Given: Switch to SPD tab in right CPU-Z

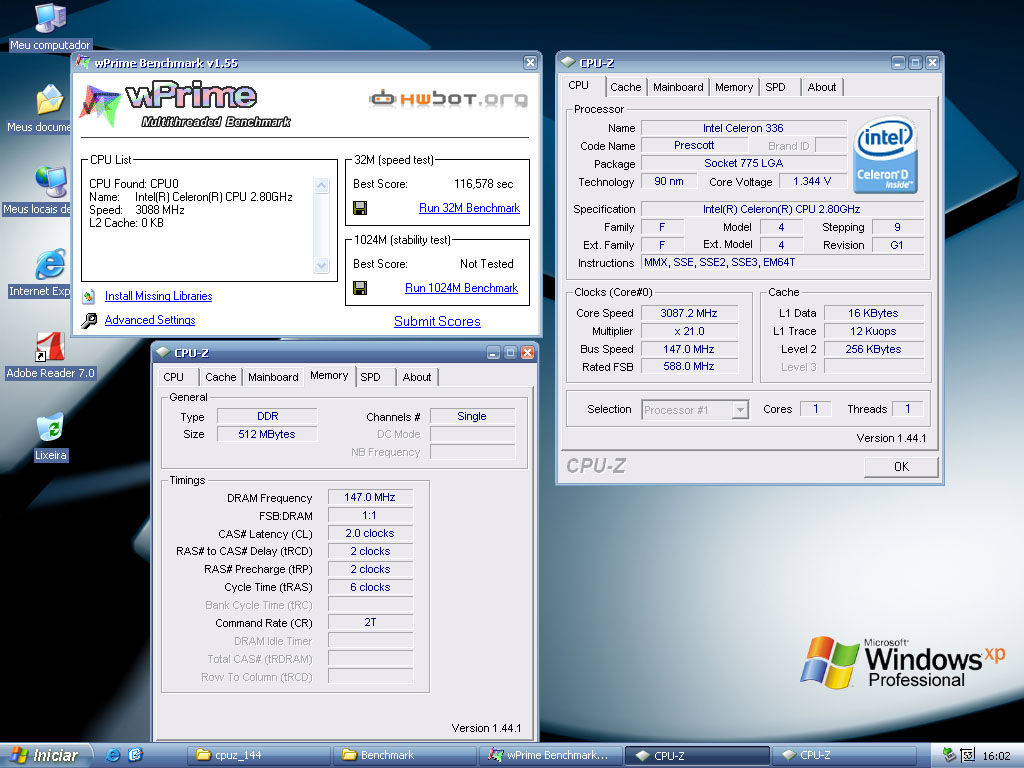Looking at the screenshot, I should point(775,87).
